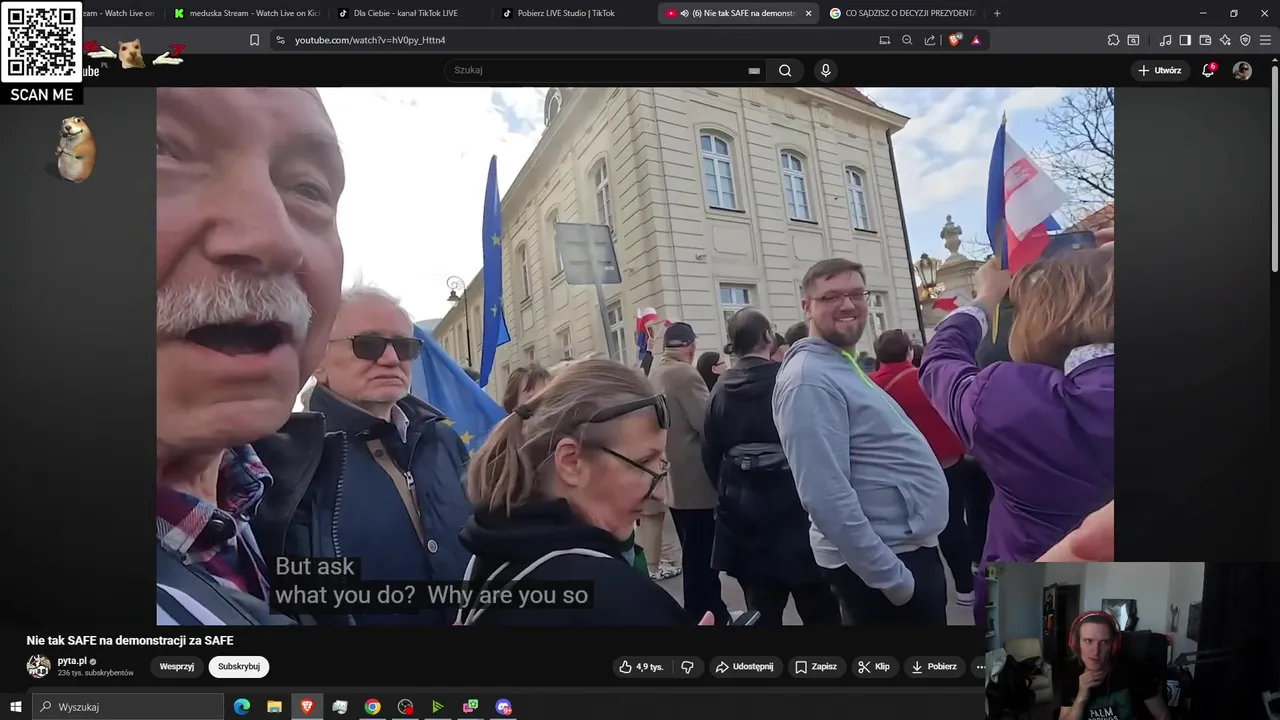Viewport: 1280px width, 720px height.
Task: Start voice search with the microphone icon
Action: point(825,70)
